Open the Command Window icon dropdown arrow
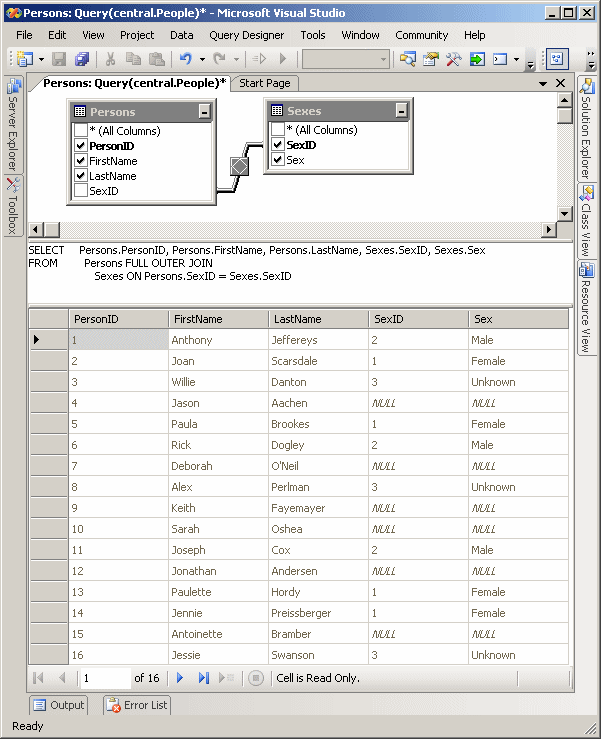 coord(517,59)
